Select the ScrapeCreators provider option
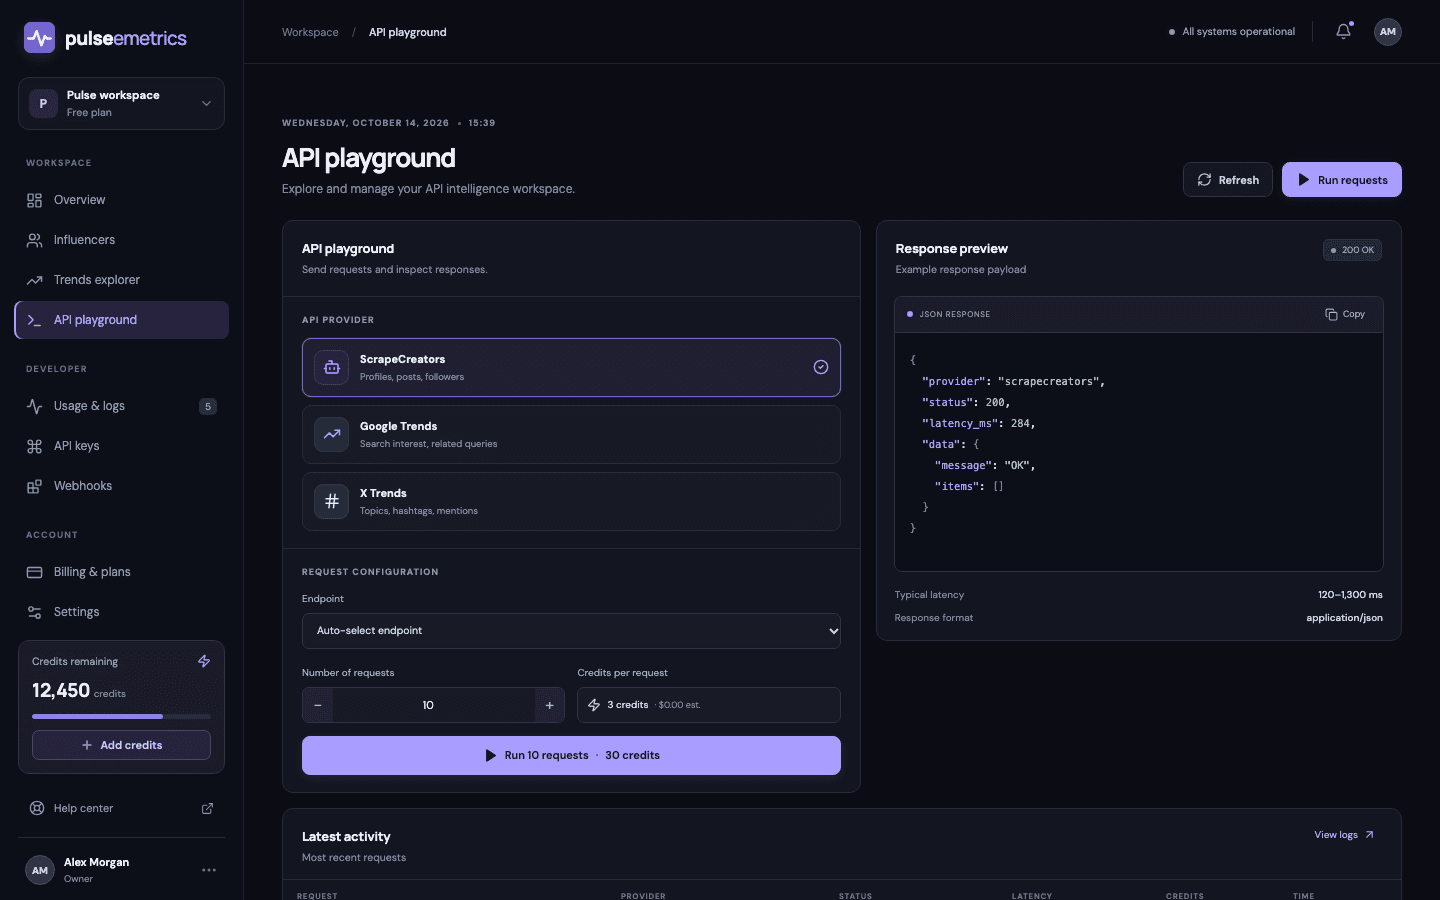1440x900 pixels. coord(571,367)
